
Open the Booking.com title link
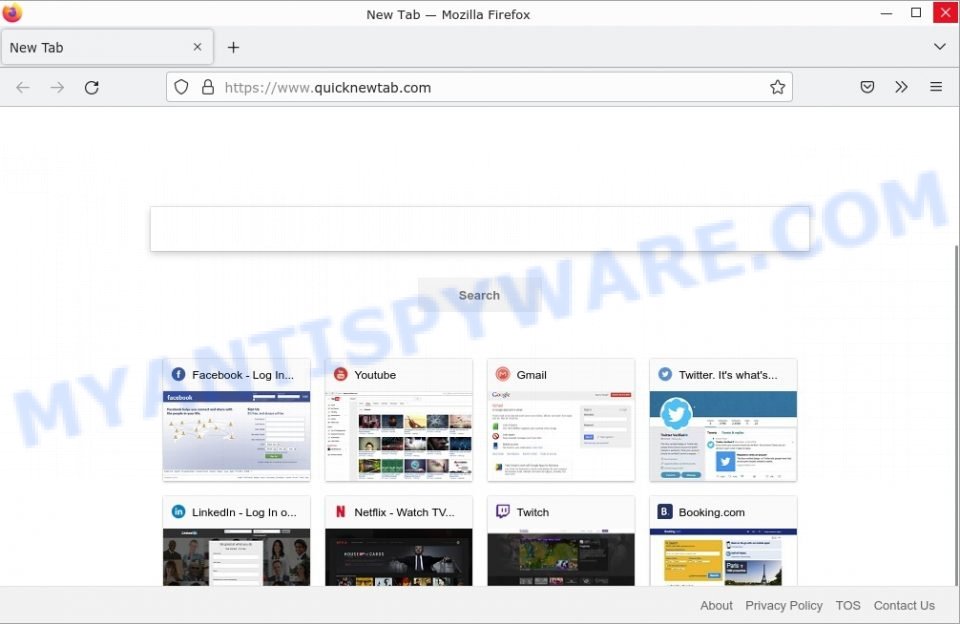(711, 512)
